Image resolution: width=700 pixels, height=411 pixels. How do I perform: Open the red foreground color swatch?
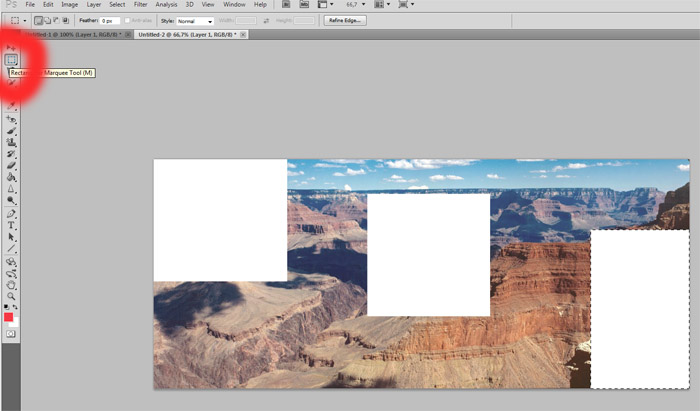[8, 317]
